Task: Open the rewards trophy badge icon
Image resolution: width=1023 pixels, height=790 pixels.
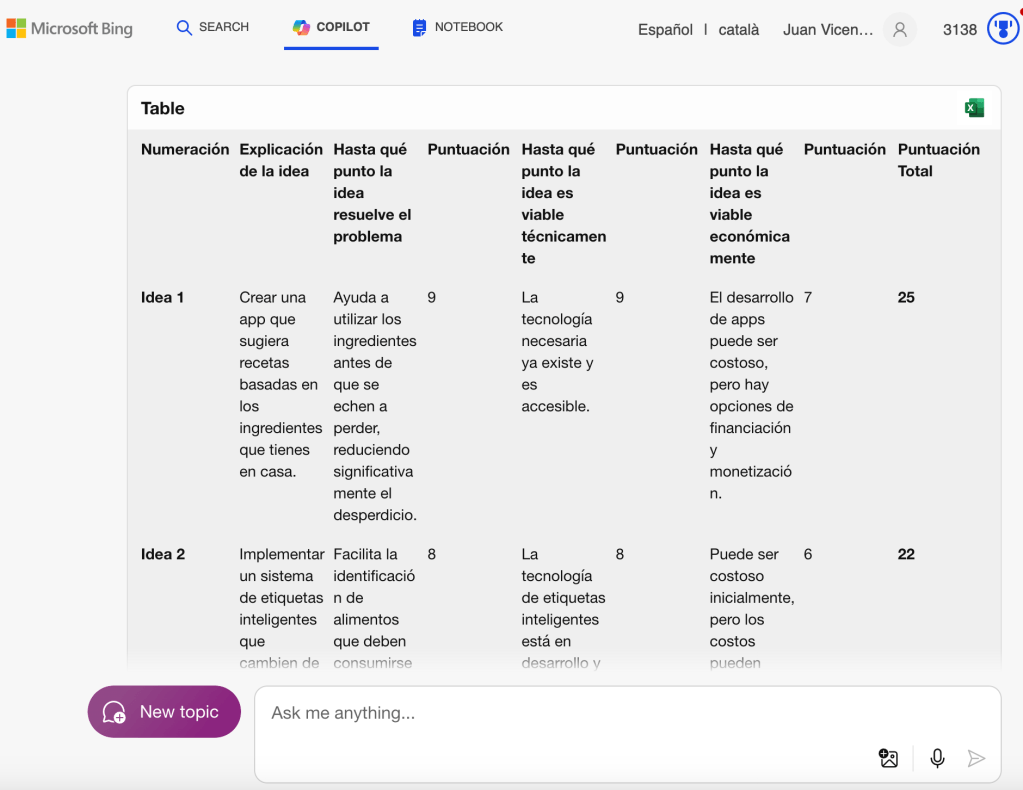Action: coord(1002,29)
